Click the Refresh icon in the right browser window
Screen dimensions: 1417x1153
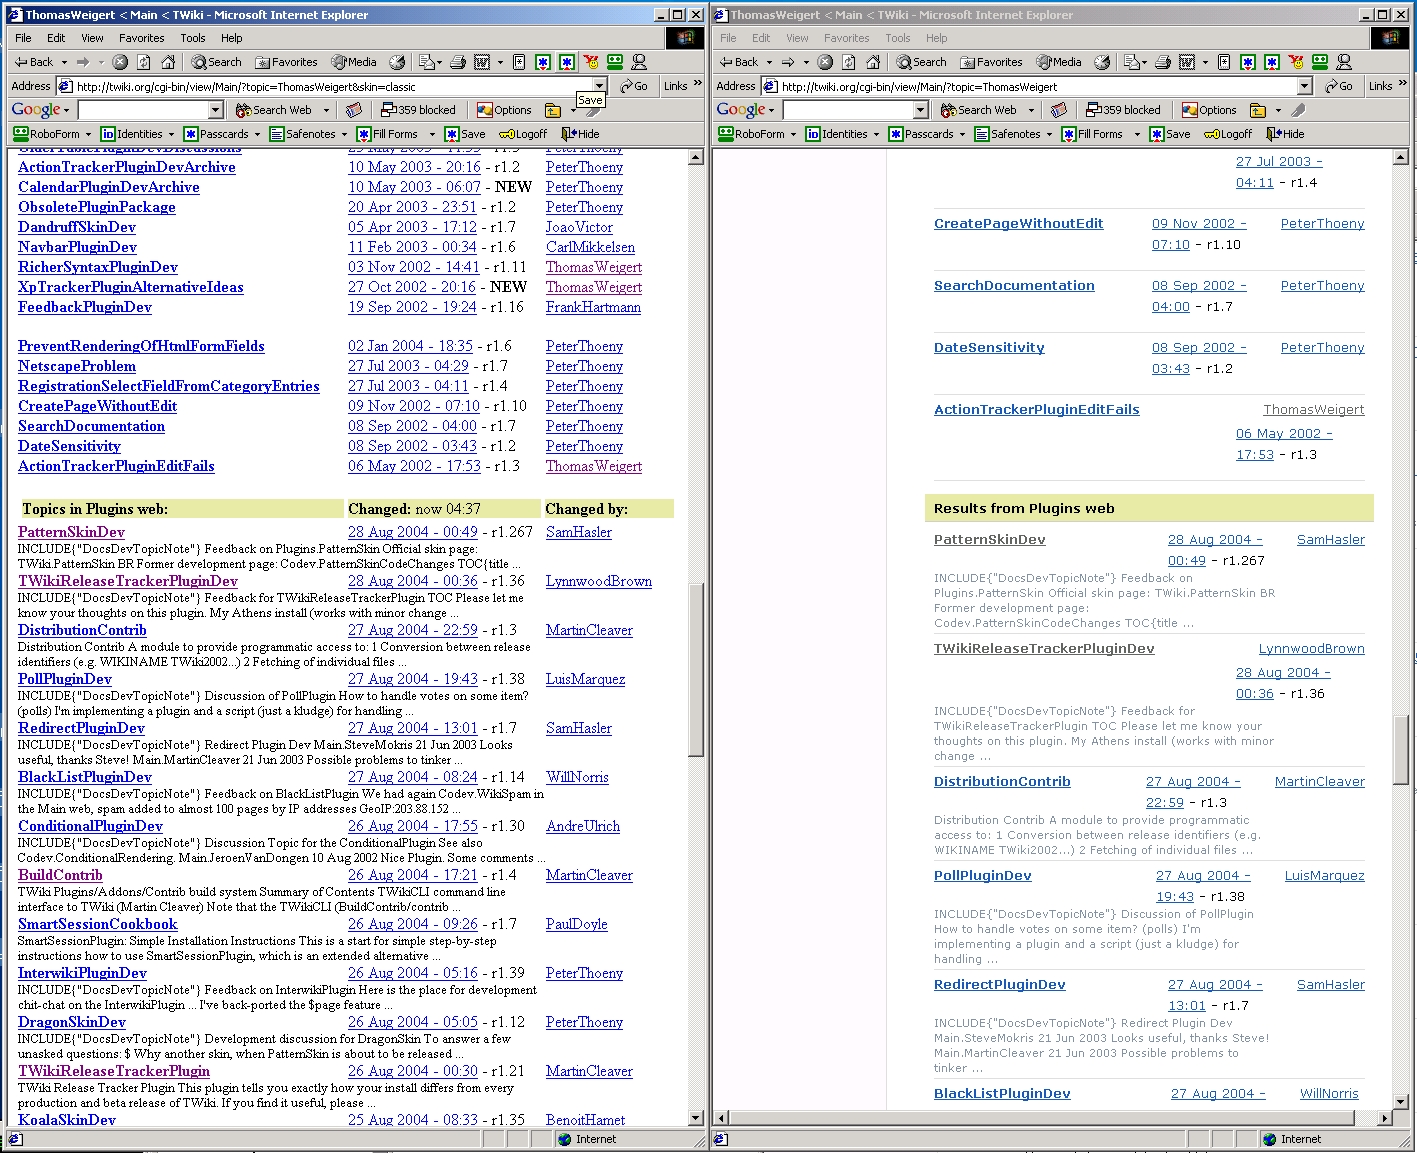849,62
